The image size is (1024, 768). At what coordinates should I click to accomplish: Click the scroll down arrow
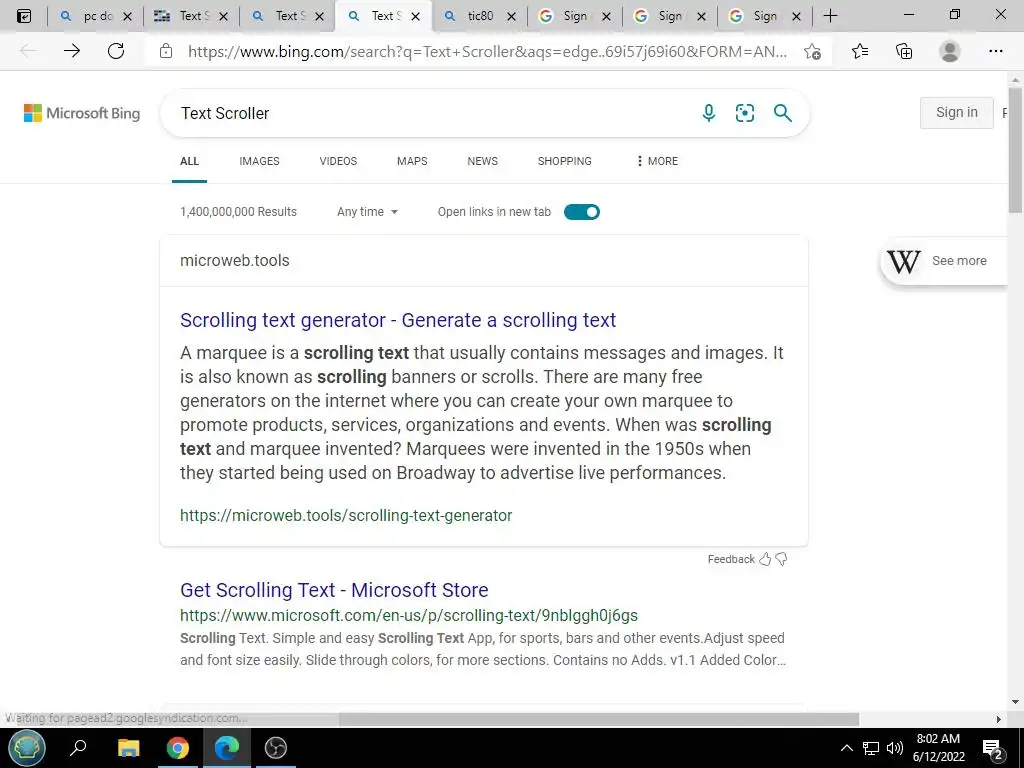click(x=1015, y=702)
